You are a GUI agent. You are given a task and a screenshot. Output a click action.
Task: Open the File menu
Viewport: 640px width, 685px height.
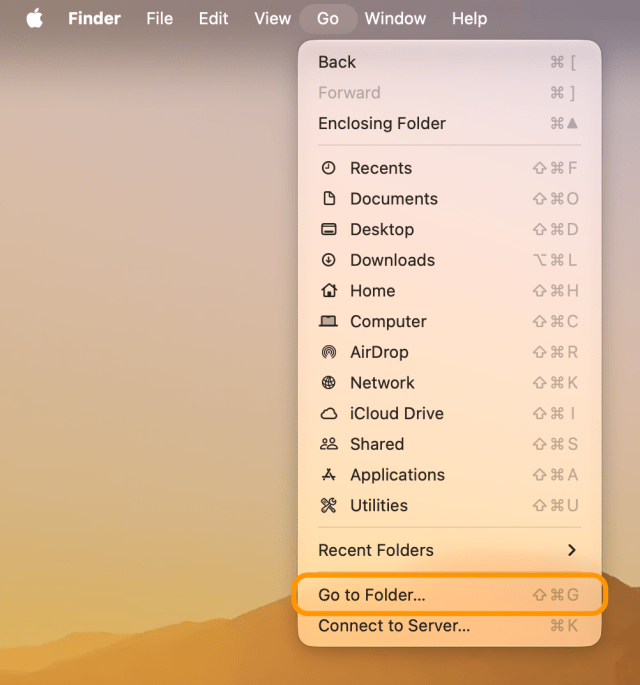pos(159,19)
